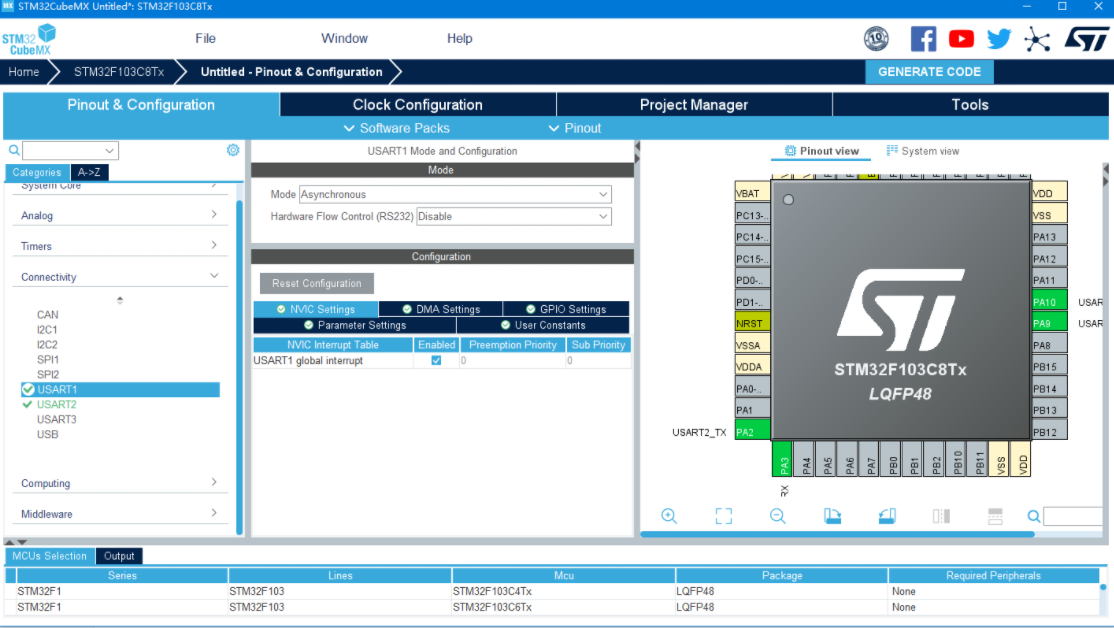Click the pin search magnifier icon
Screen dimensions: 1114x628
[1034, 516]
